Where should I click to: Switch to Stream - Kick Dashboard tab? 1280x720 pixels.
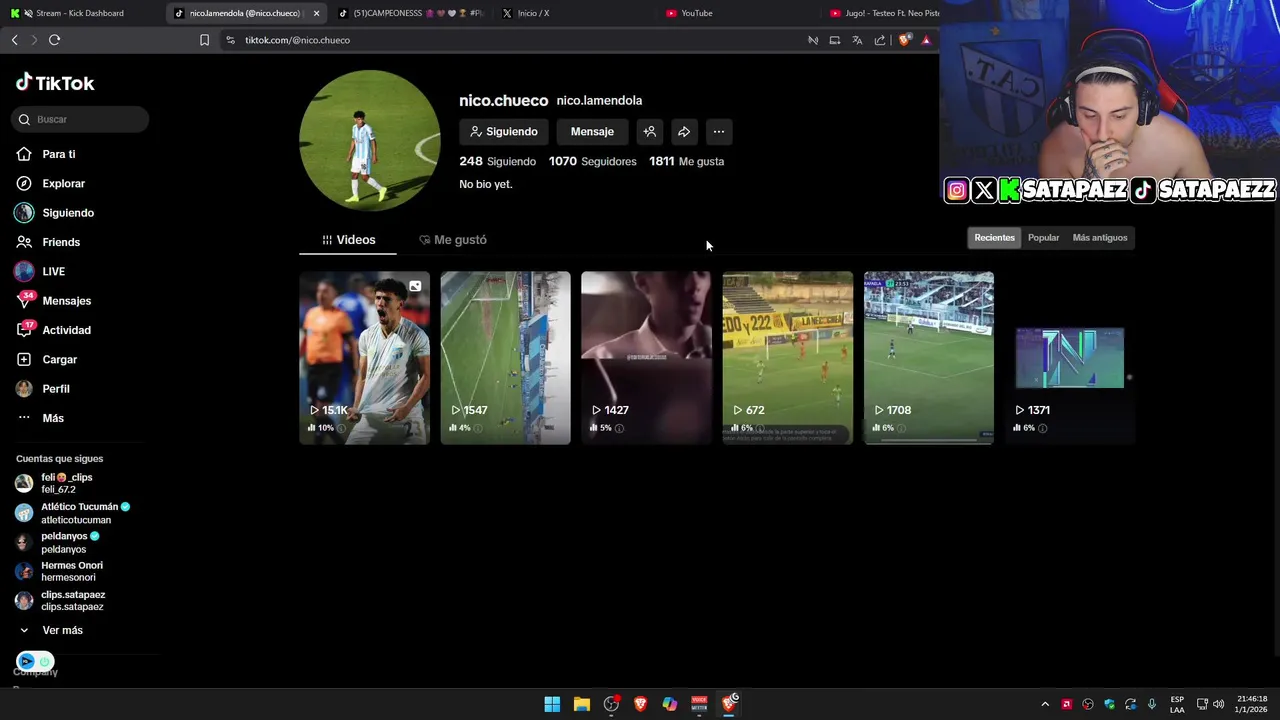pyautogui.click(x=80, y=13)
